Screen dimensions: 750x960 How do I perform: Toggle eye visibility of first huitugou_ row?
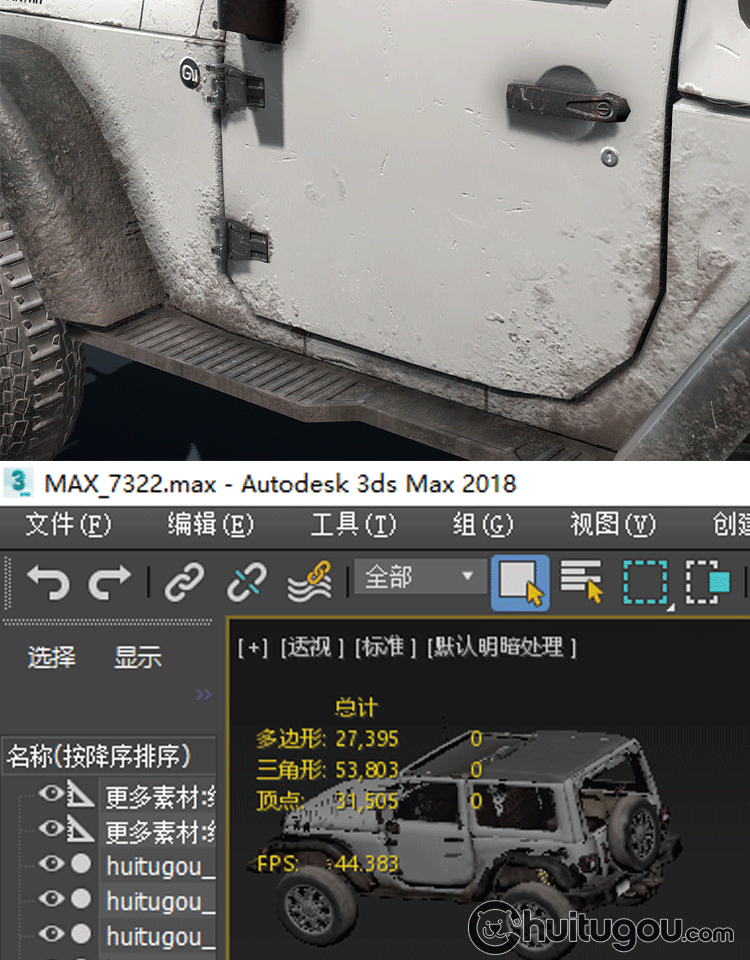tap(51, 864)
